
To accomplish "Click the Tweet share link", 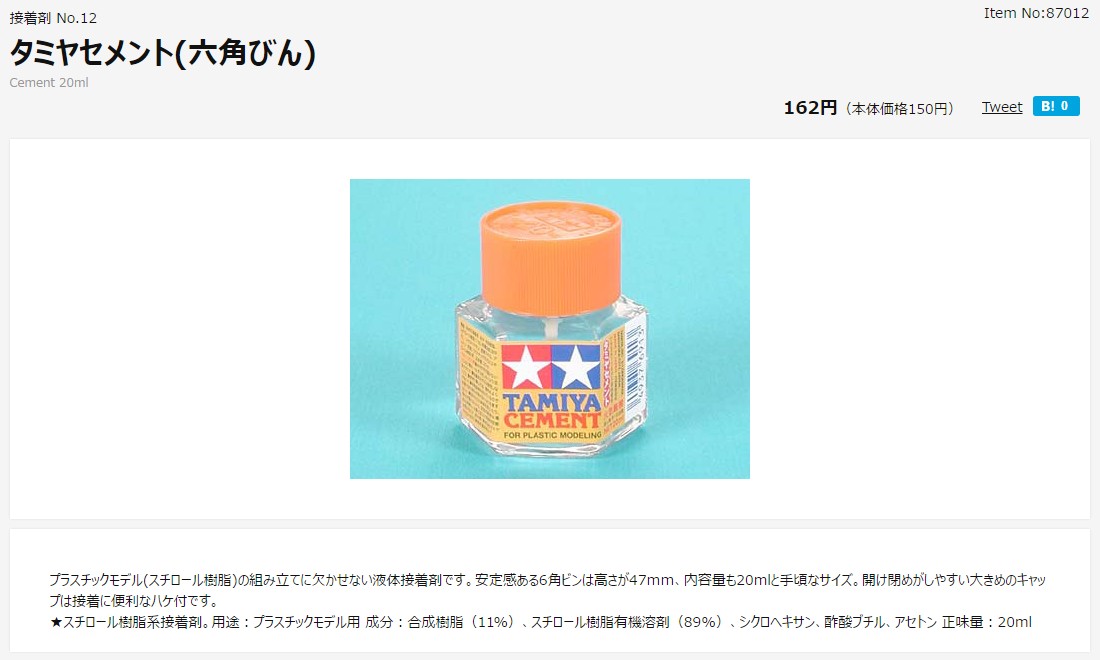I will (x=1001, y=107).
